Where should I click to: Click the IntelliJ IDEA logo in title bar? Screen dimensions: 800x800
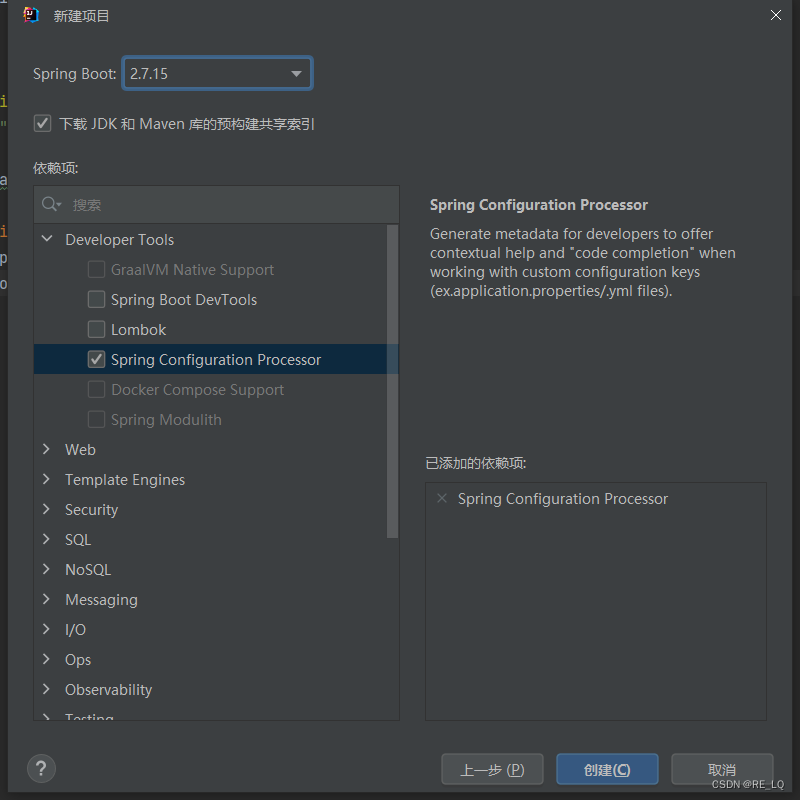point(30,15)
